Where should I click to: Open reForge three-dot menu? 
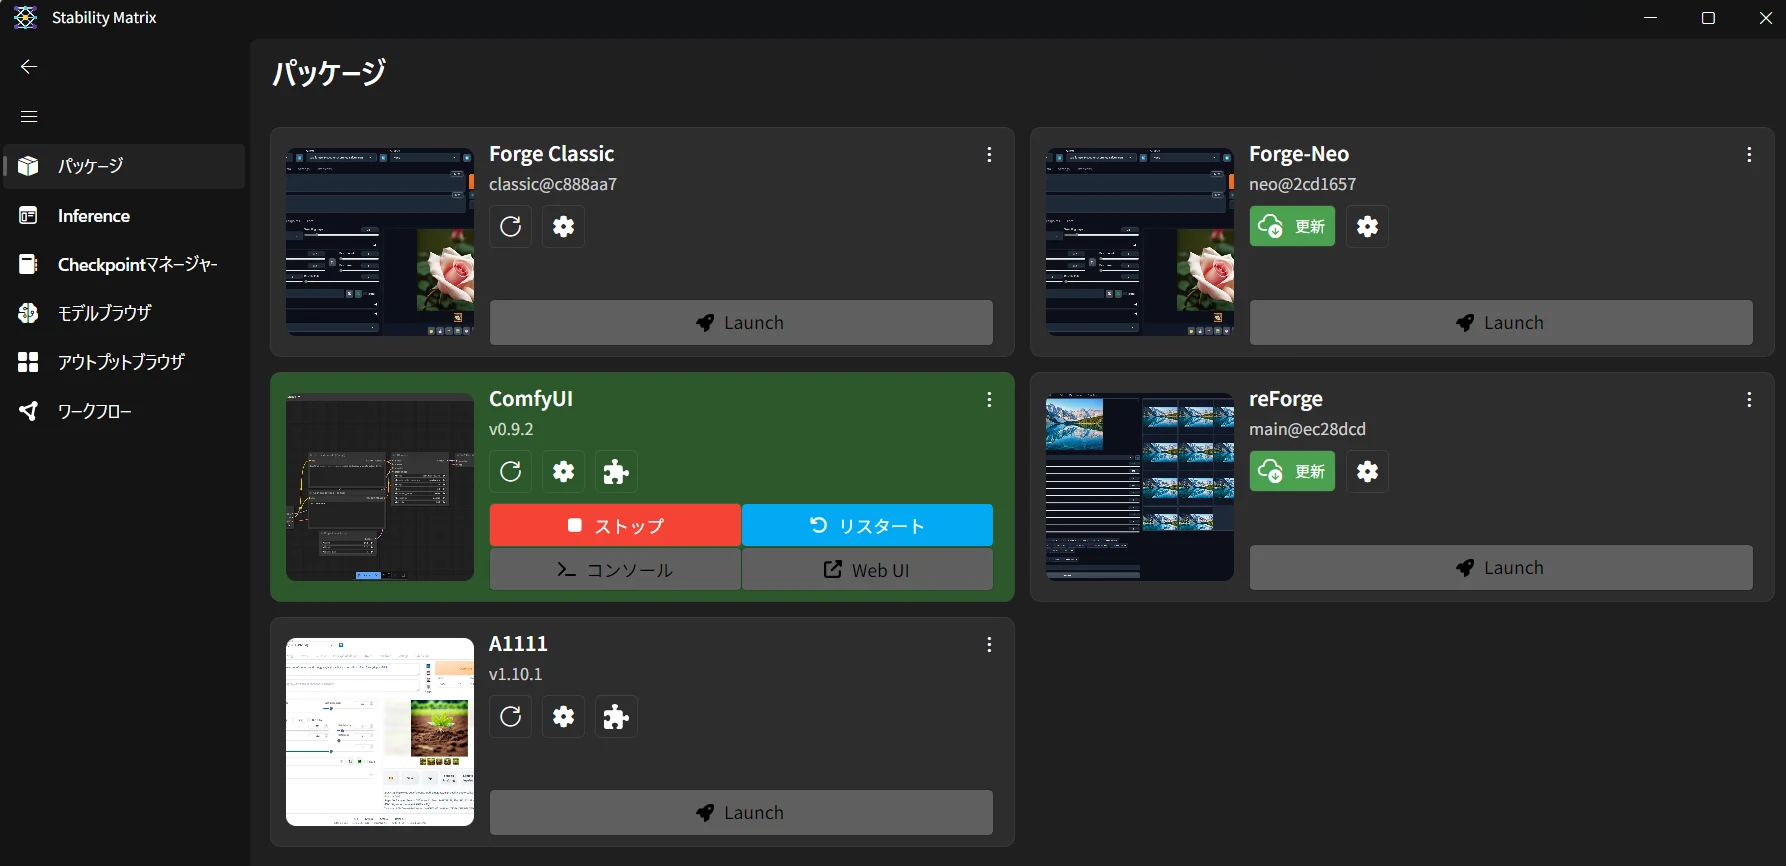pyautogui.click(x=1749, y=400)
